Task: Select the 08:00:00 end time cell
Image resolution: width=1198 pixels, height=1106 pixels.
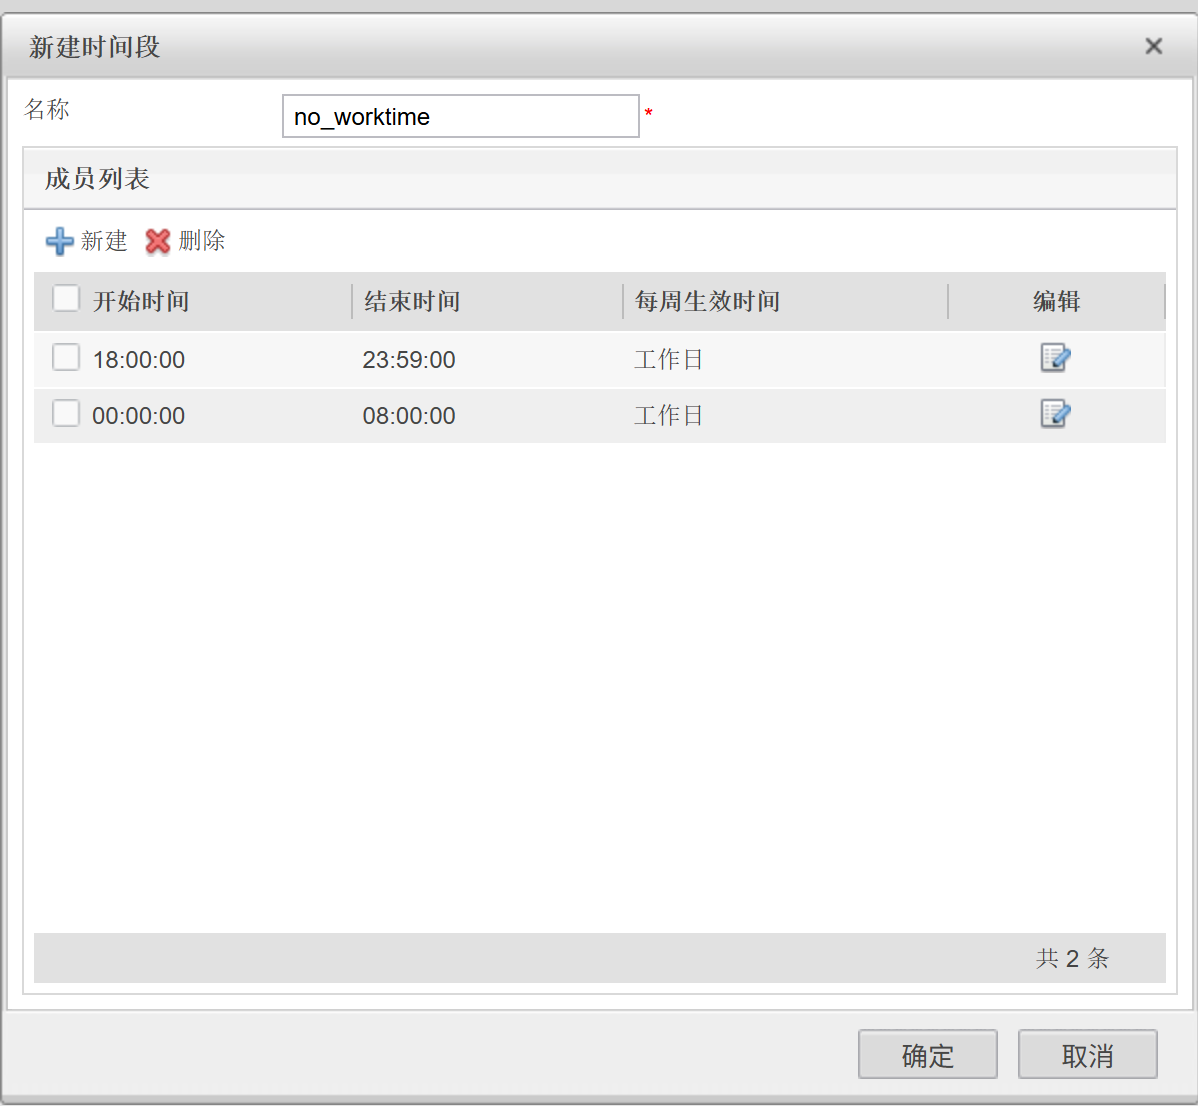Action: pos(409,416)
